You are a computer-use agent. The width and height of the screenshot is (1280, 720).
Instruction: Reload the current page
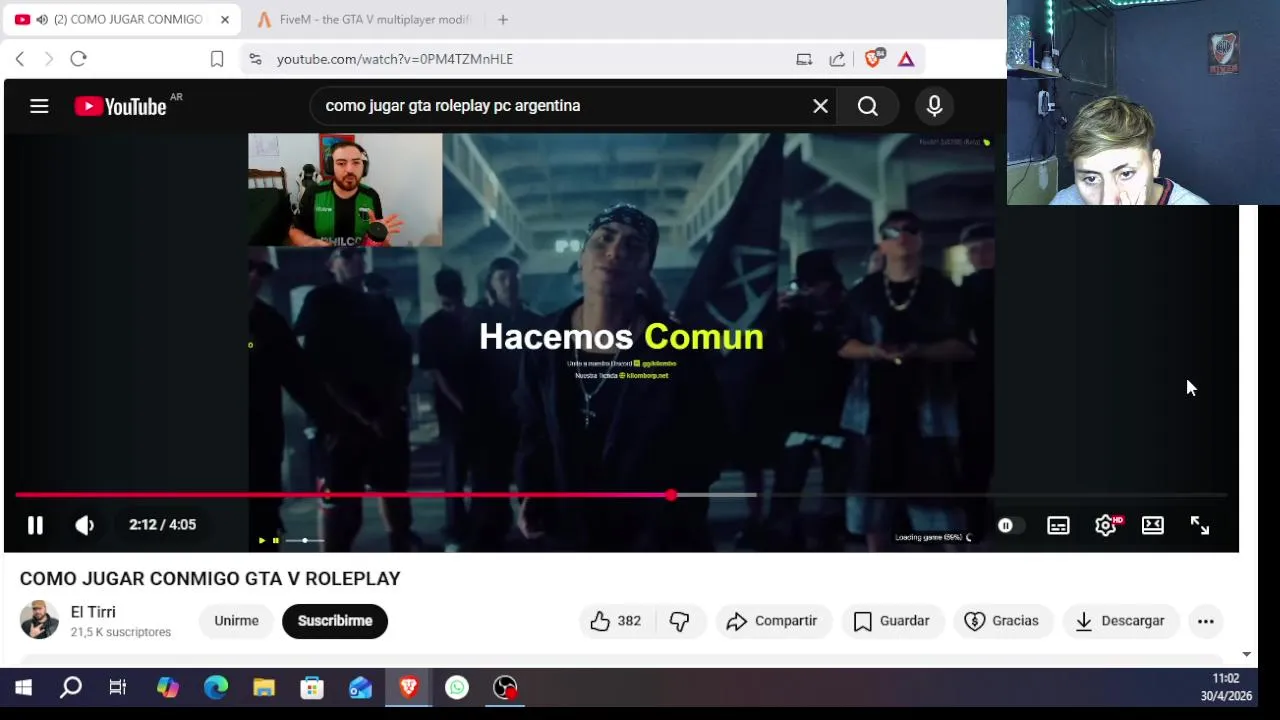pos(78,59)
